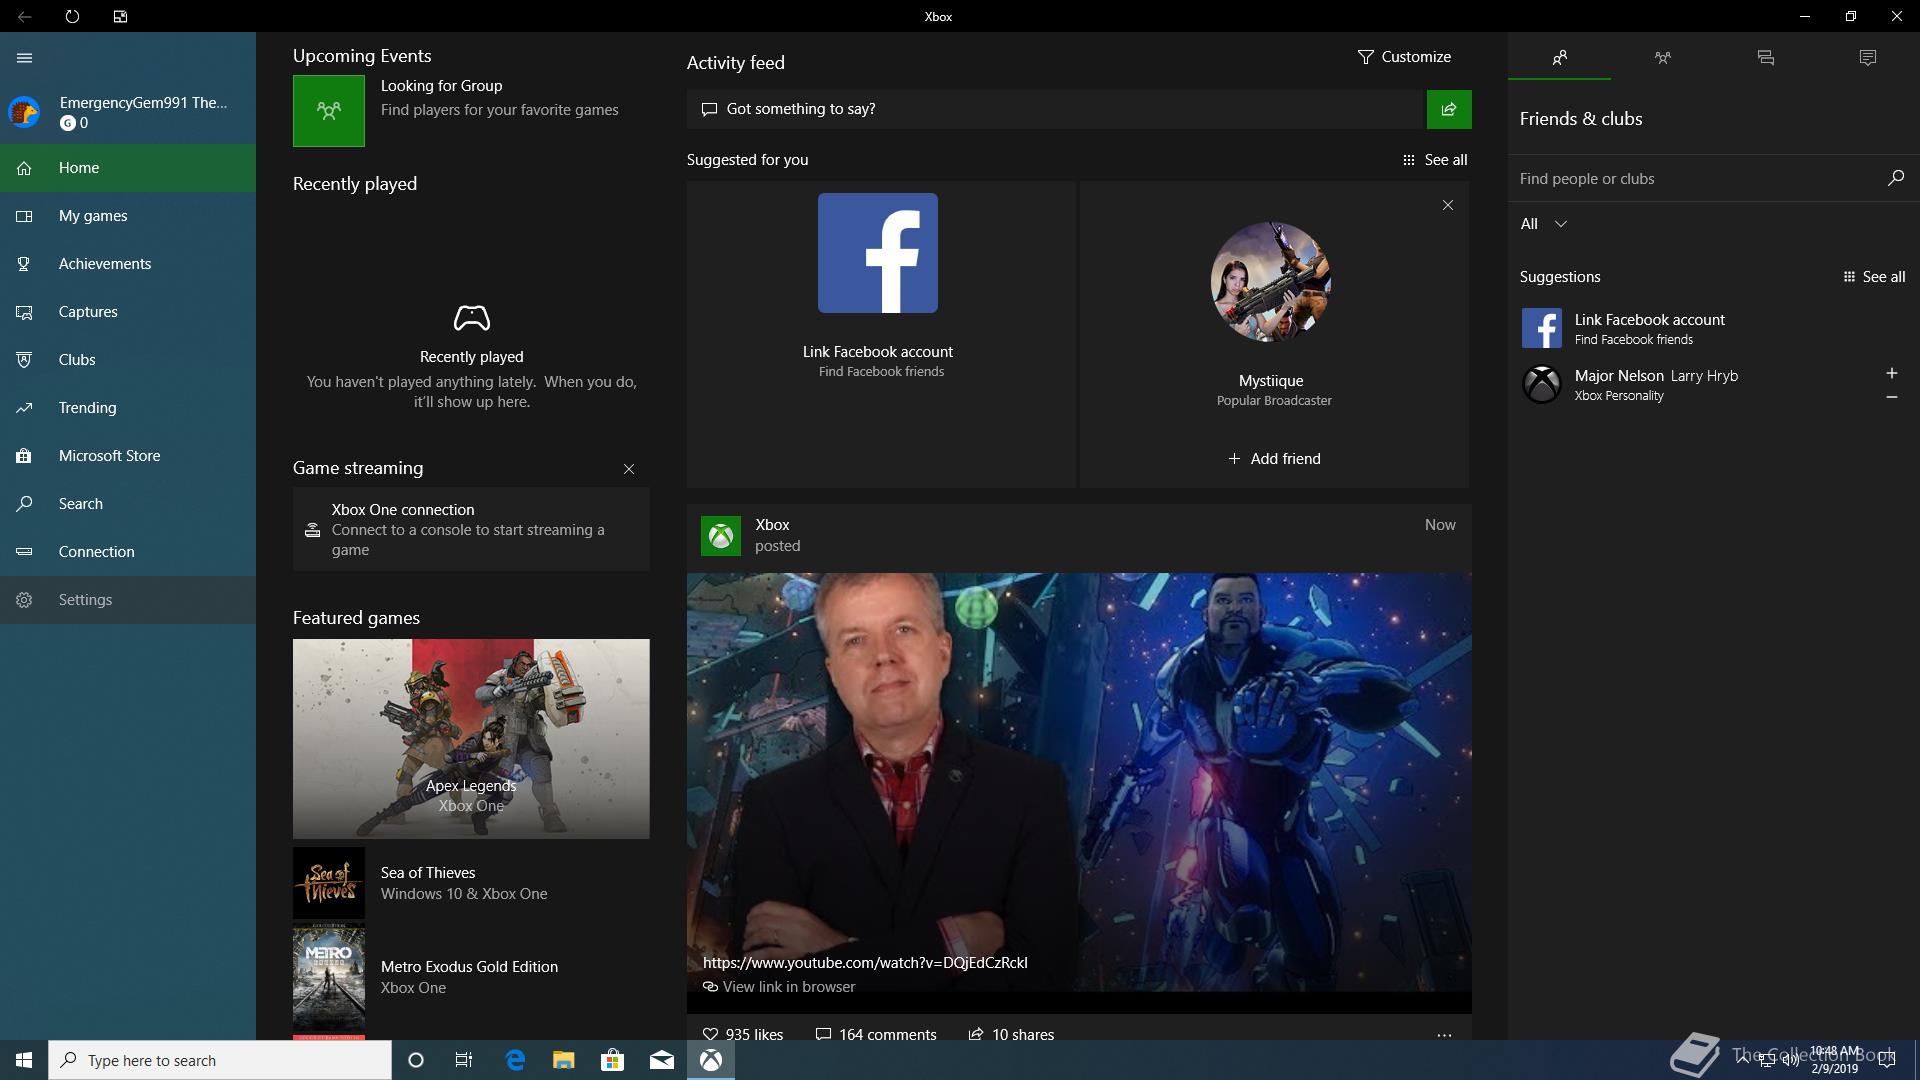
Task: Open the 164 comments on the post
Action: tap(876, 1034)
